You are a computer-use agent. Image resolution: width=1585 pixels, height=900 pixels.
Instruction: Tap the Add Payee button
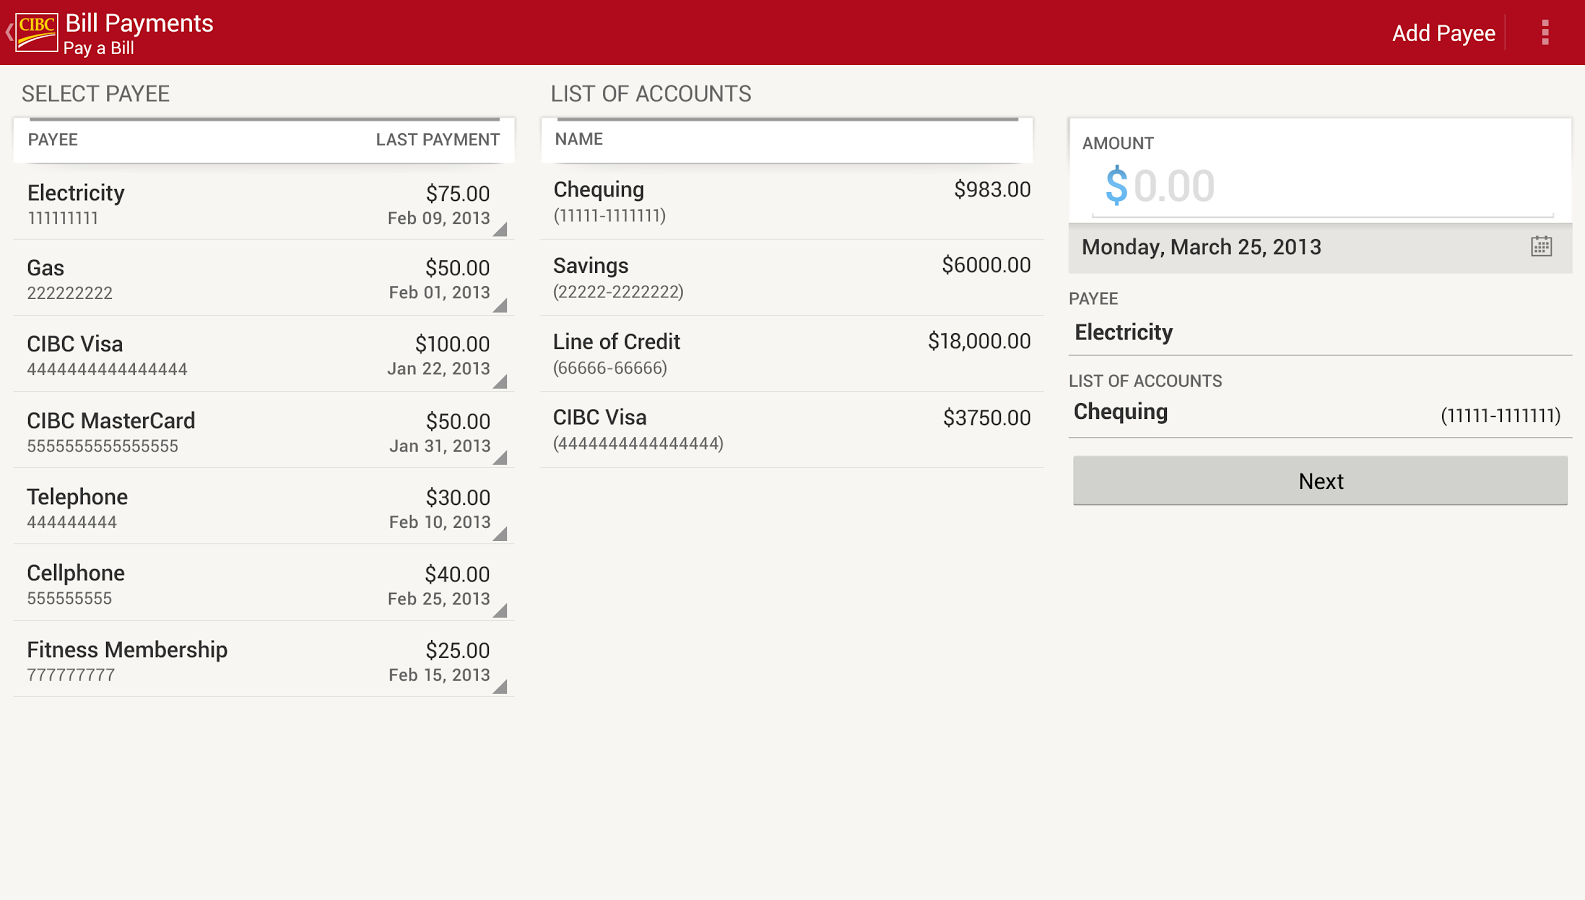tap(1442, 33)
